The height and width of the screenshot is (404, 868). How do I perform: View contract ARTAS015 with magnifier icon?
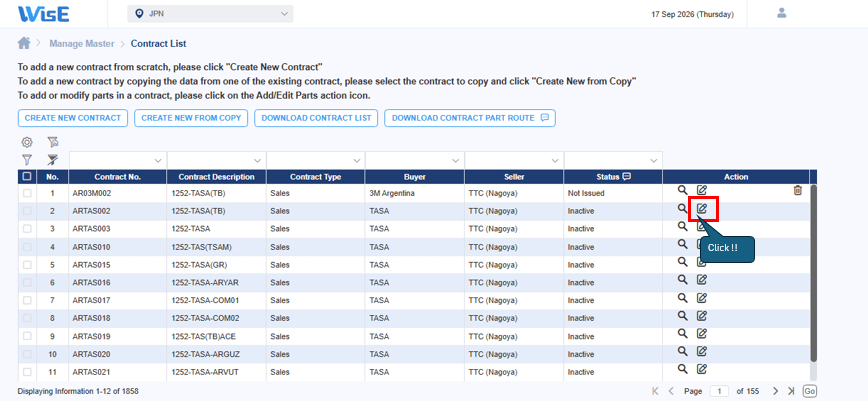click(x=683, y=262)
